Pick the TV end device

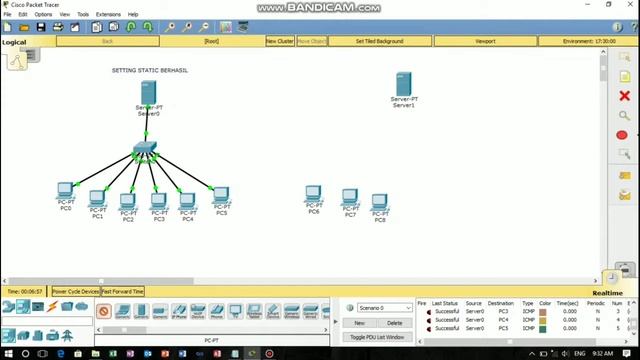[x=236, y=311]
